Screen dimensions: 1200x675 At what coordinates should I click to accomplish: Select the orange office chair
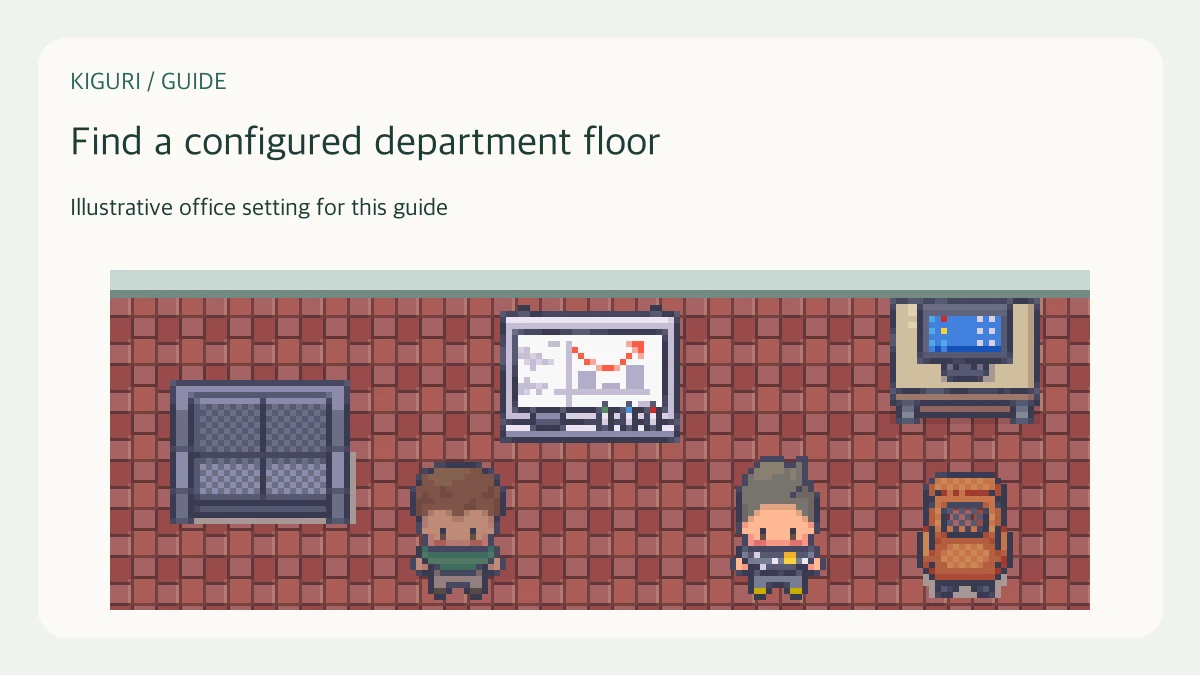tap(963, 535)
